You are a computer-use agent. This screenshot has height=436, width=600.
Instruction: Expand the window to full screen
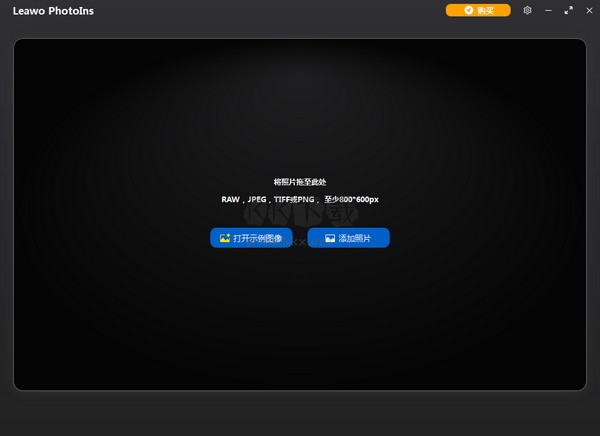pyautogui.click(x=569, y=10)
